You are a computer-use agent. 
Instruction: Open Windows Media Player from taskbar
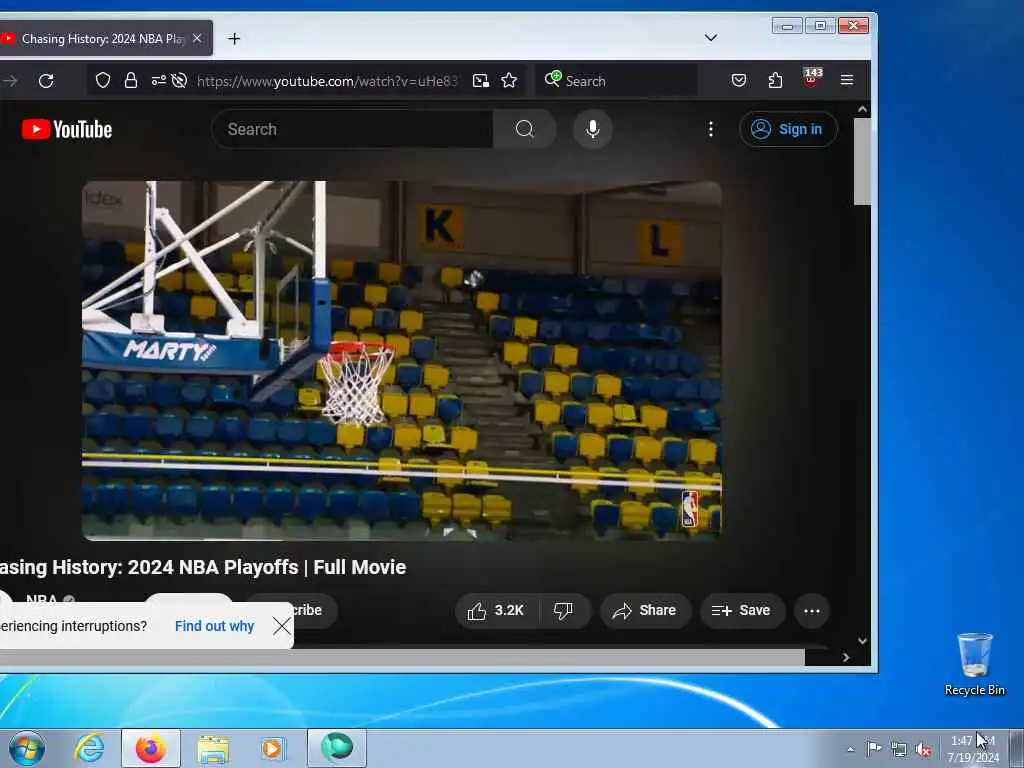273,748
